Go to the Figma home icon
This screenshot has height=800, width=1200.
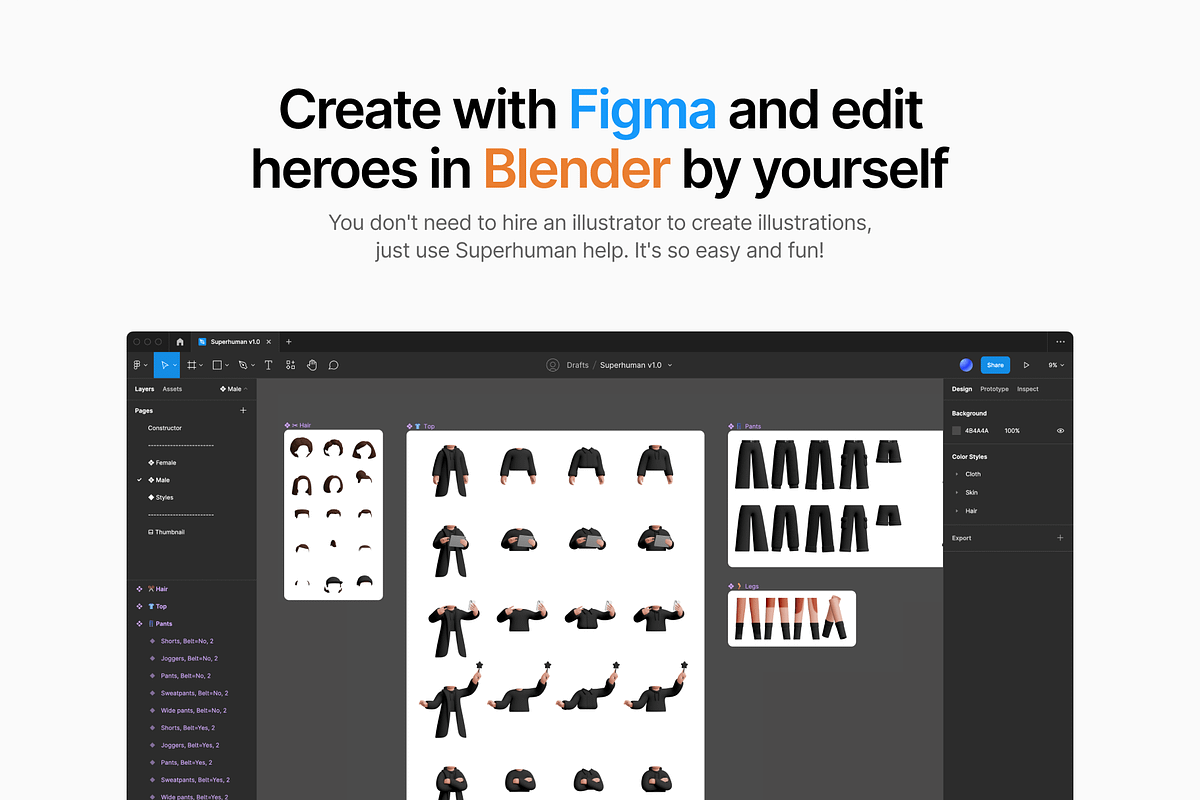tap(180, 341)
